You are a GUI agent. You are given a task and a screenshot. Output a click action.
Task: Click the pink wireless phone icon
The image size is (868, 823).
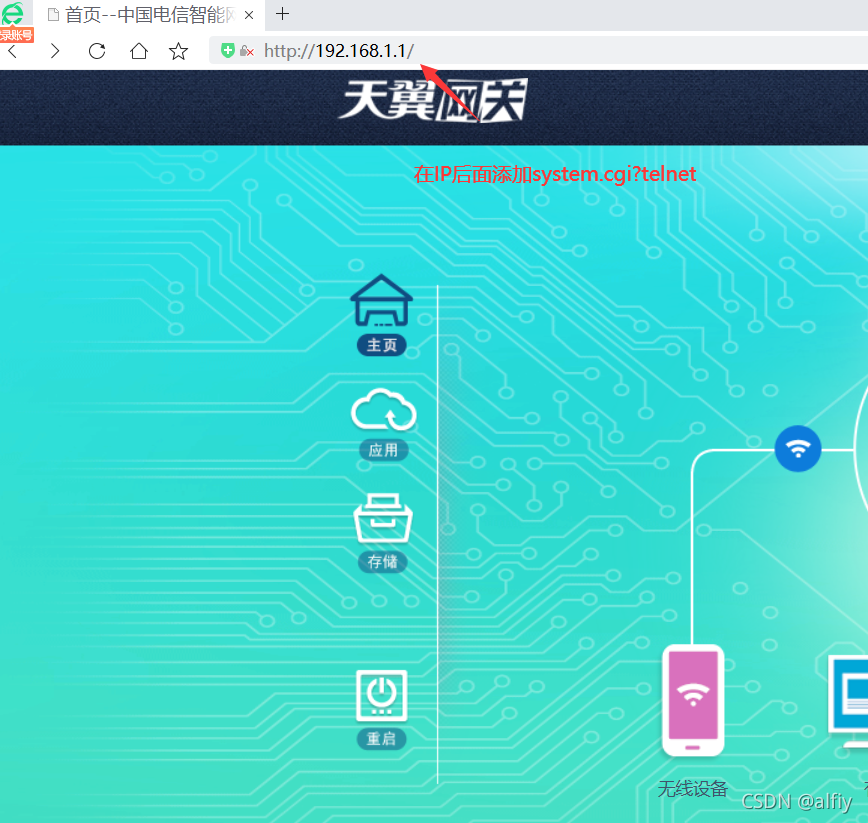[x=693, y=700]
